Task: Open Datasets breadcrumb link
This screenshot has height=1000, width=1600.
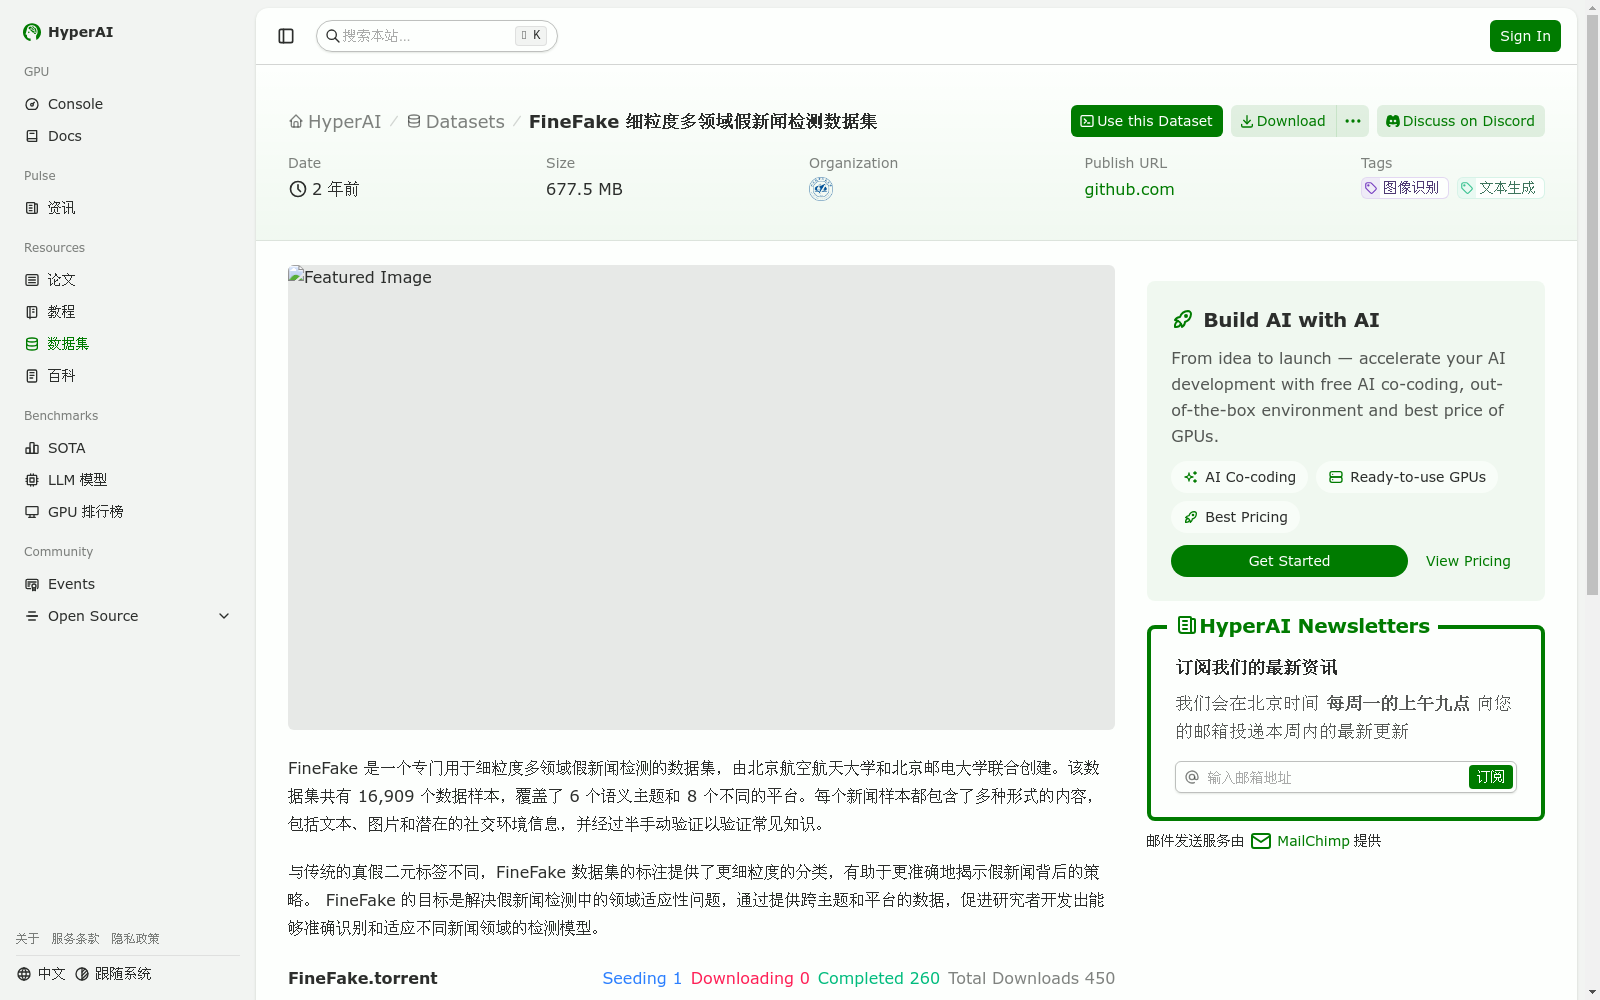Action: coord(455,121)
